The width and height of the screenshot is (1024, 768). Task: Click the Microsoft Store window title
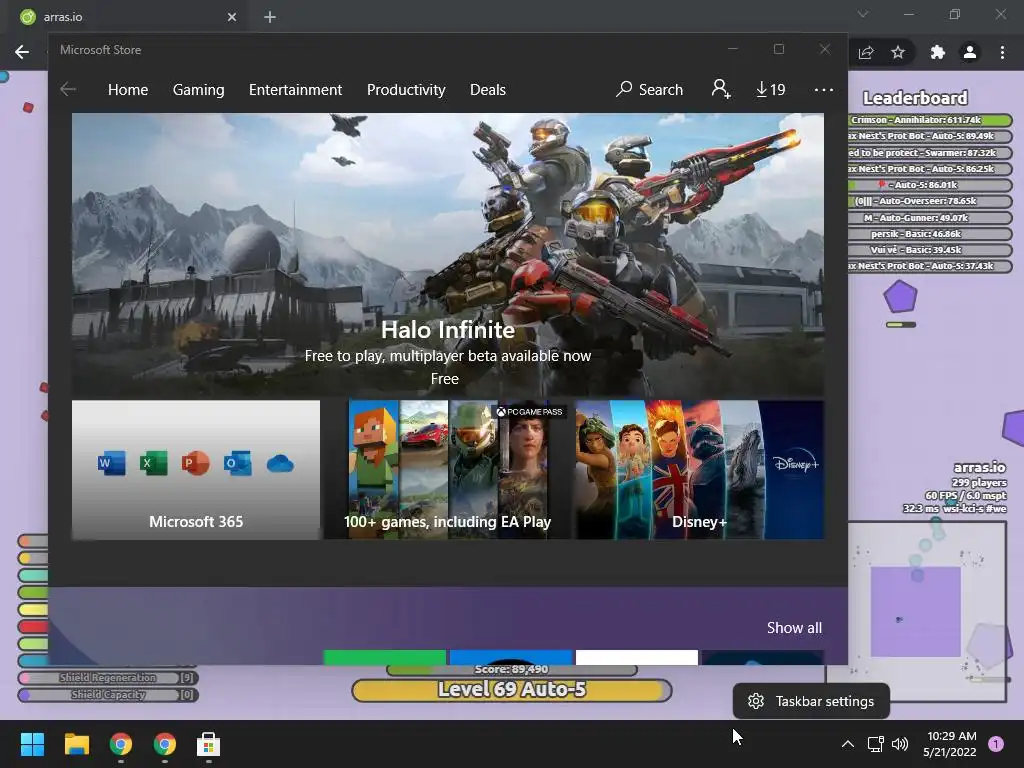point(101,50)
